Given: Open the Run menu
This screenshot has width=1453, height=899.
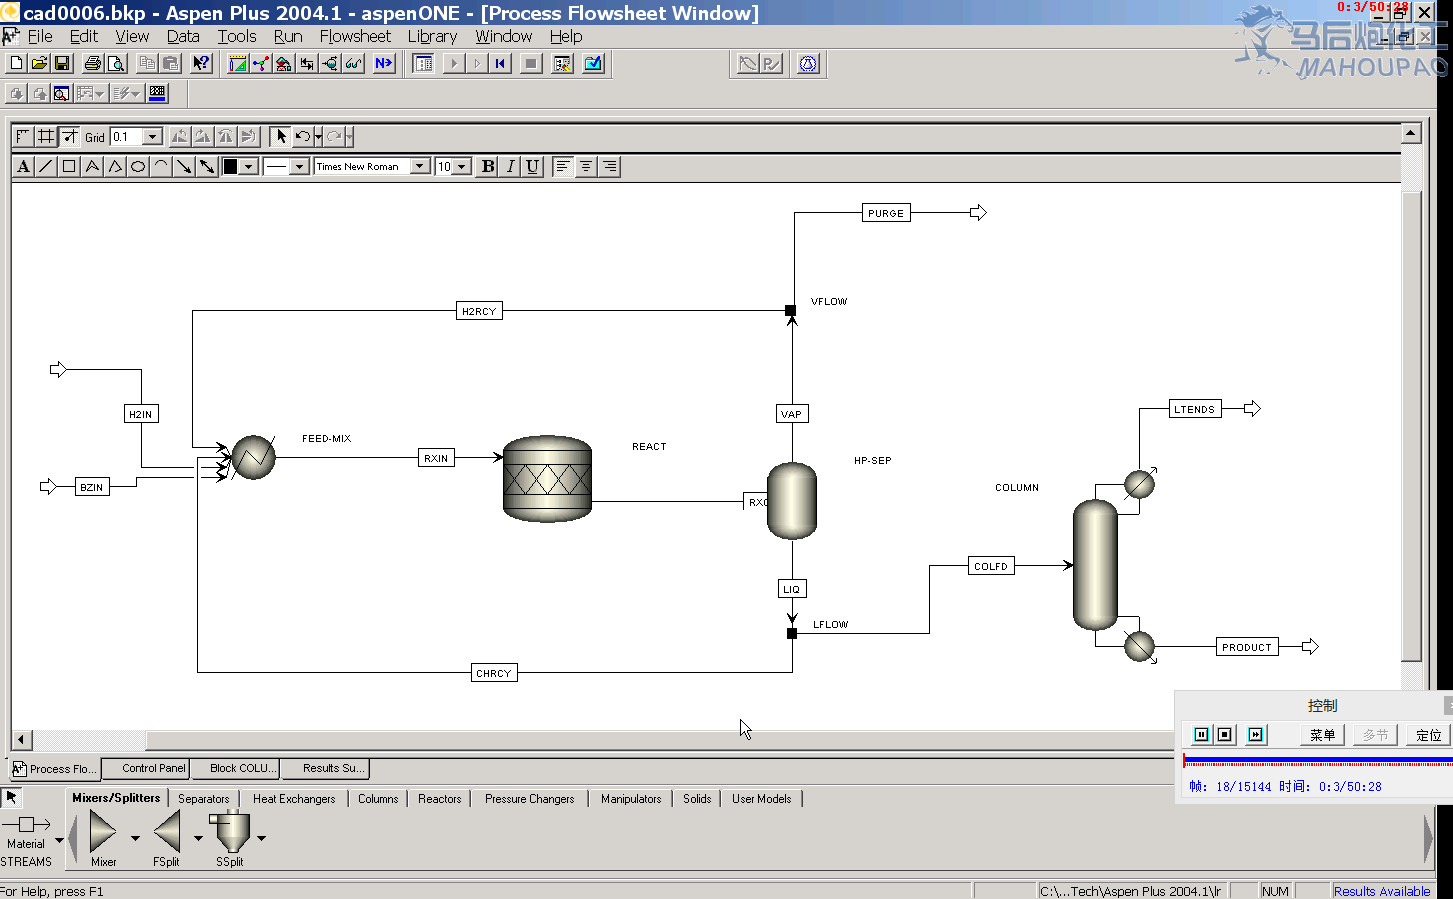Looking at the screenshot, I should pyautogui.click(x=288, y=36).
